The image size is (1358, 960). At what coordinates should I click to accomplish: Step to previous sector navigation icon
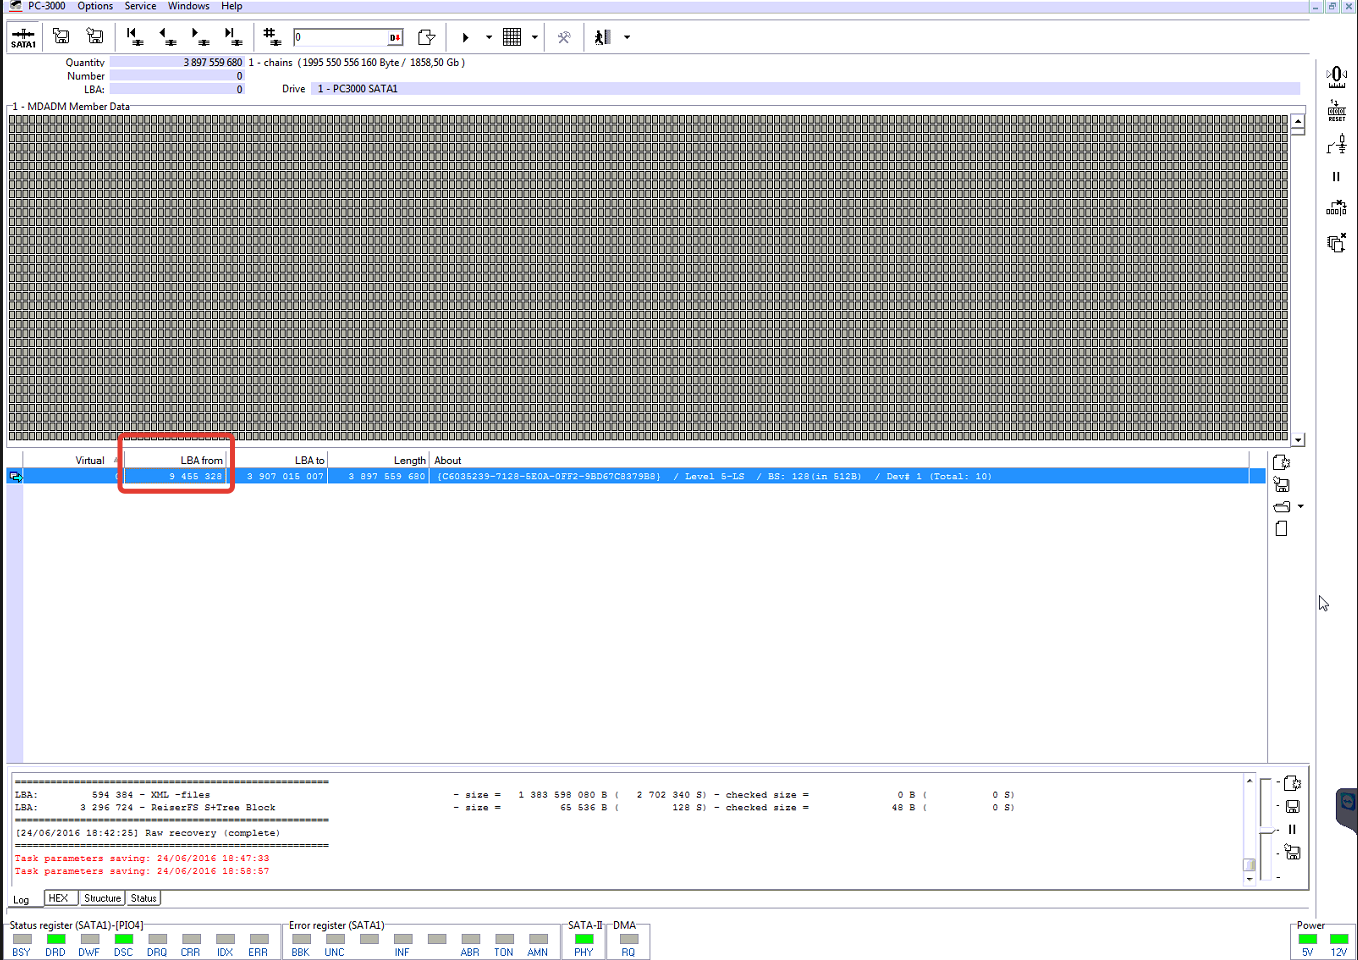[167, 37]
